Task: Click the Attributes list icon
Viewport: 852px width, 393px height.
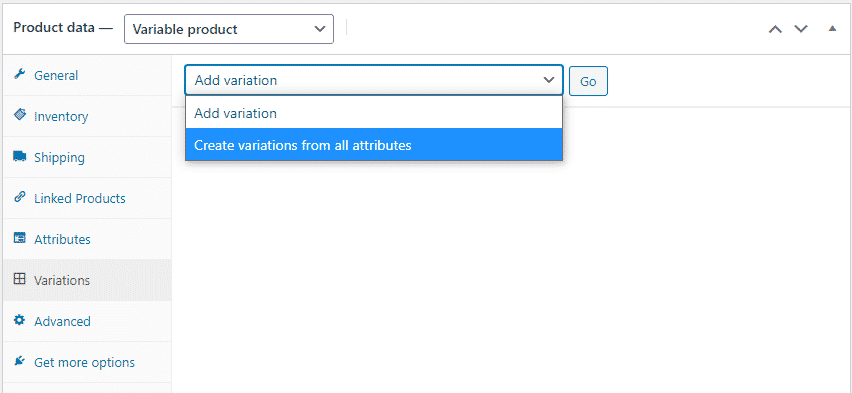Action: [20, 238]
